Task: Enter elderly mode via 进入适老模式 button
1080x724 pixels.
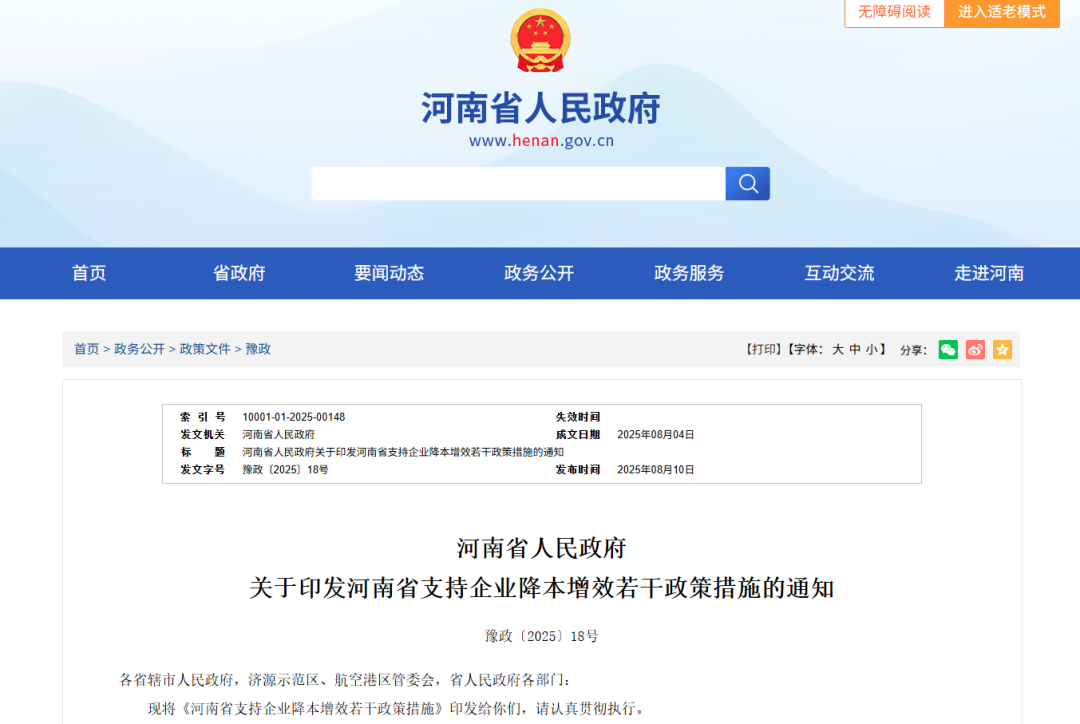Action: coord(1001,13)
